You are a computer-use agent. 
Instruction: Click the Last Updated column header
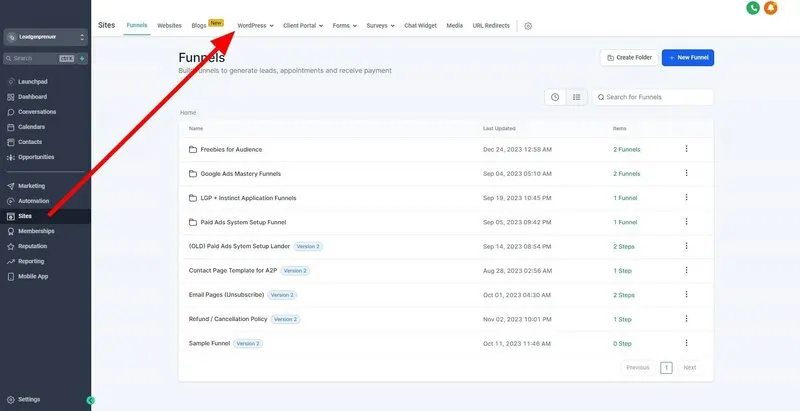point(499,129)
